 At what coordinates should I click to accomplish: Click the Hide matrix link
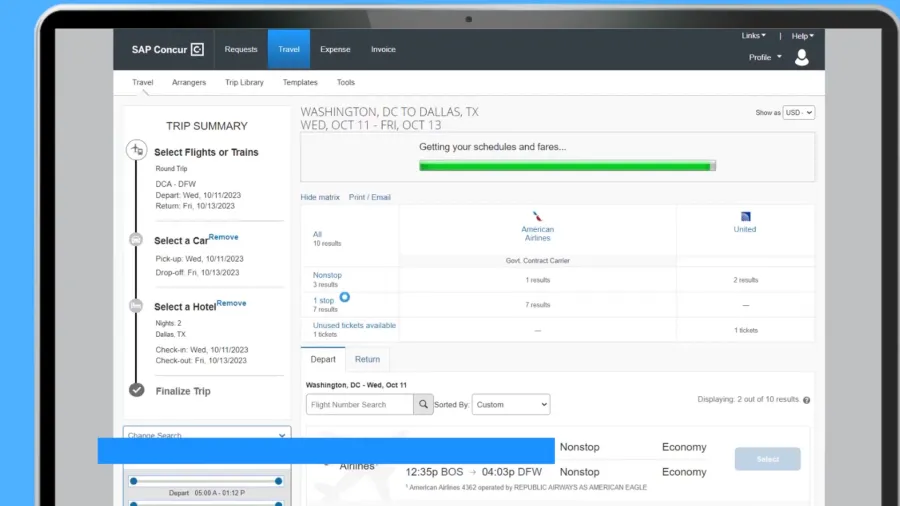click(x=320, y=197)
